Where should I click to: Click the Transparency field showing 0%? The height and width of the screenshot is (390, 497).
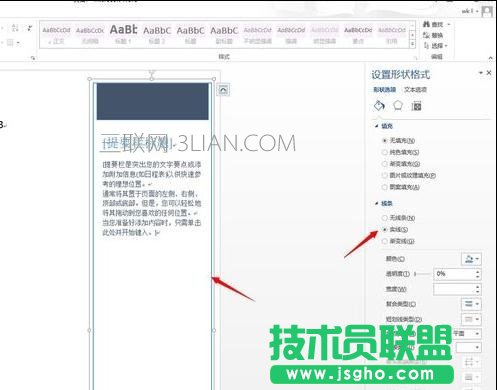454,274
